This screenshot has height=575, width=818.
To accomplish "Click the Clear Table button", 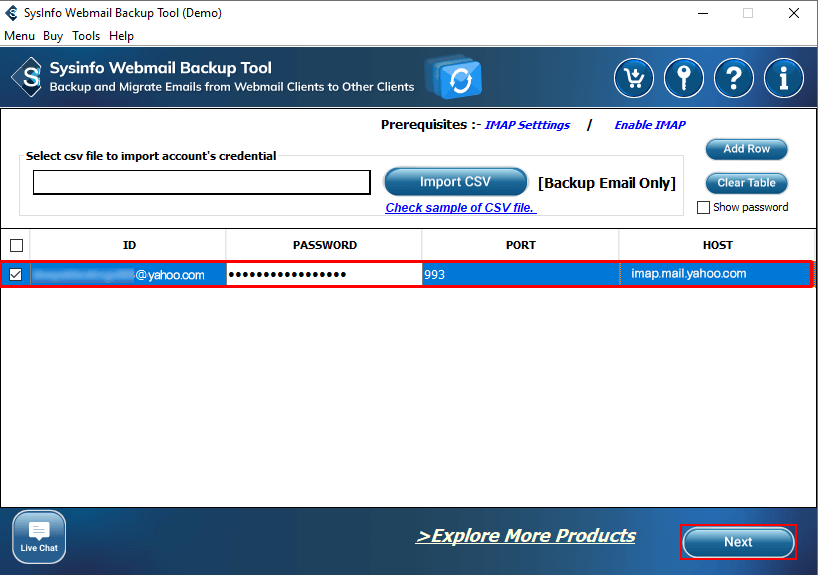I will click(747, 183).
